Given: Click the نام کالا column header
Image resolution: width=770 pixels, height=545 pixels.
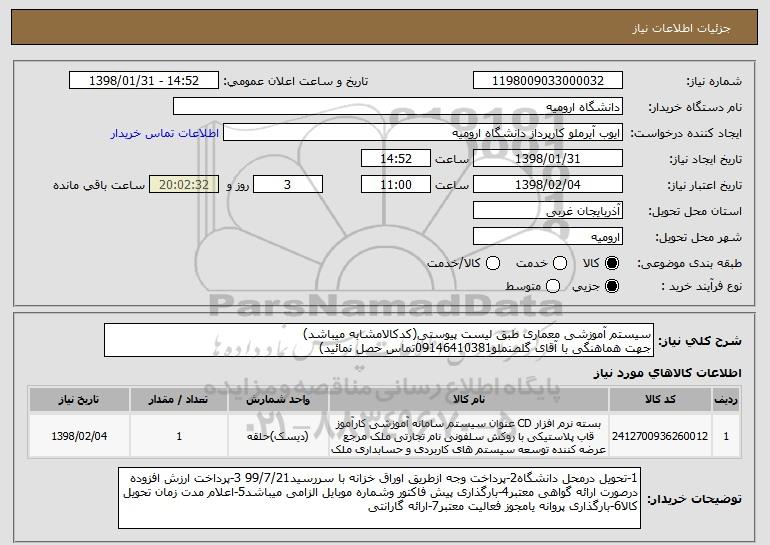Looking at the screenshot, I should 469,400.
